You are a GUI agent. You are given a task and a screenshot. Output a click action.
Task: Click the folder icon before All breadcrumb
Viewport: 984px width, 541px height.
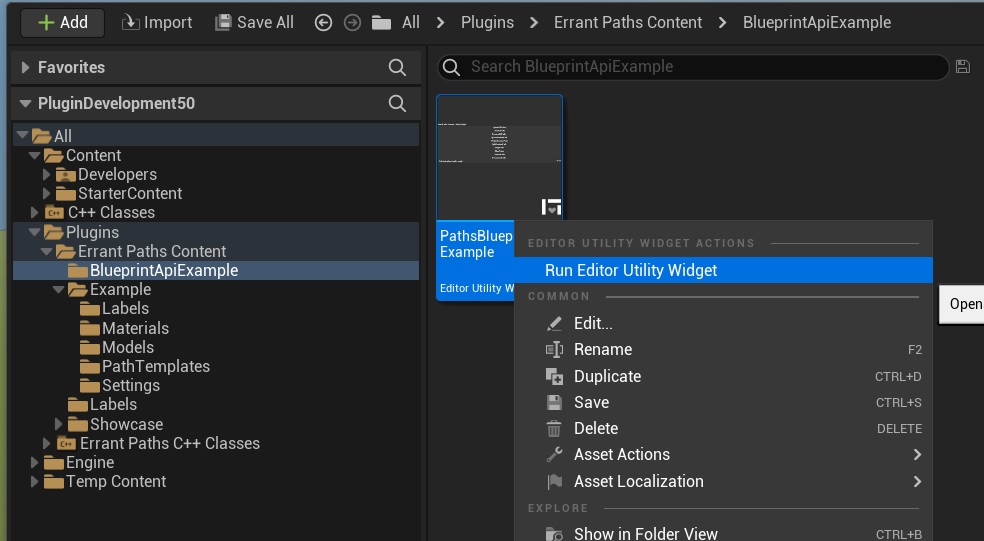380,22
